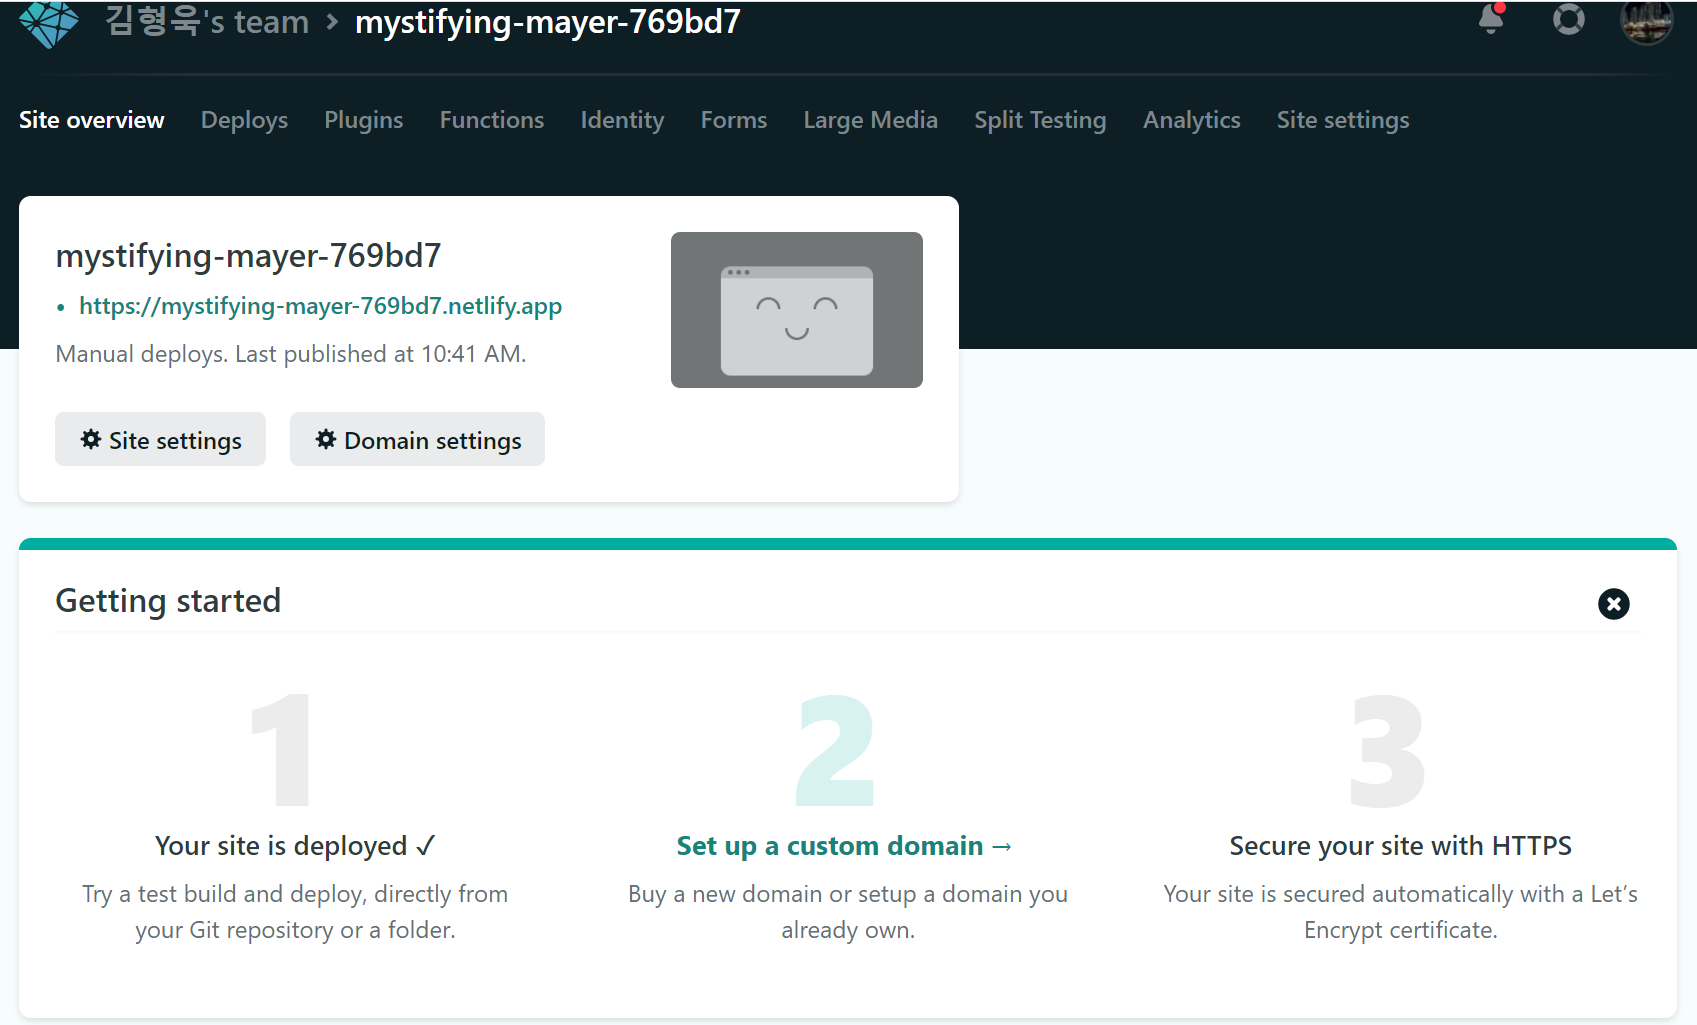Viewport: 1697px width, 1025px height.
Task: Switch to the Large Media tab
Action: coord(870,120)
